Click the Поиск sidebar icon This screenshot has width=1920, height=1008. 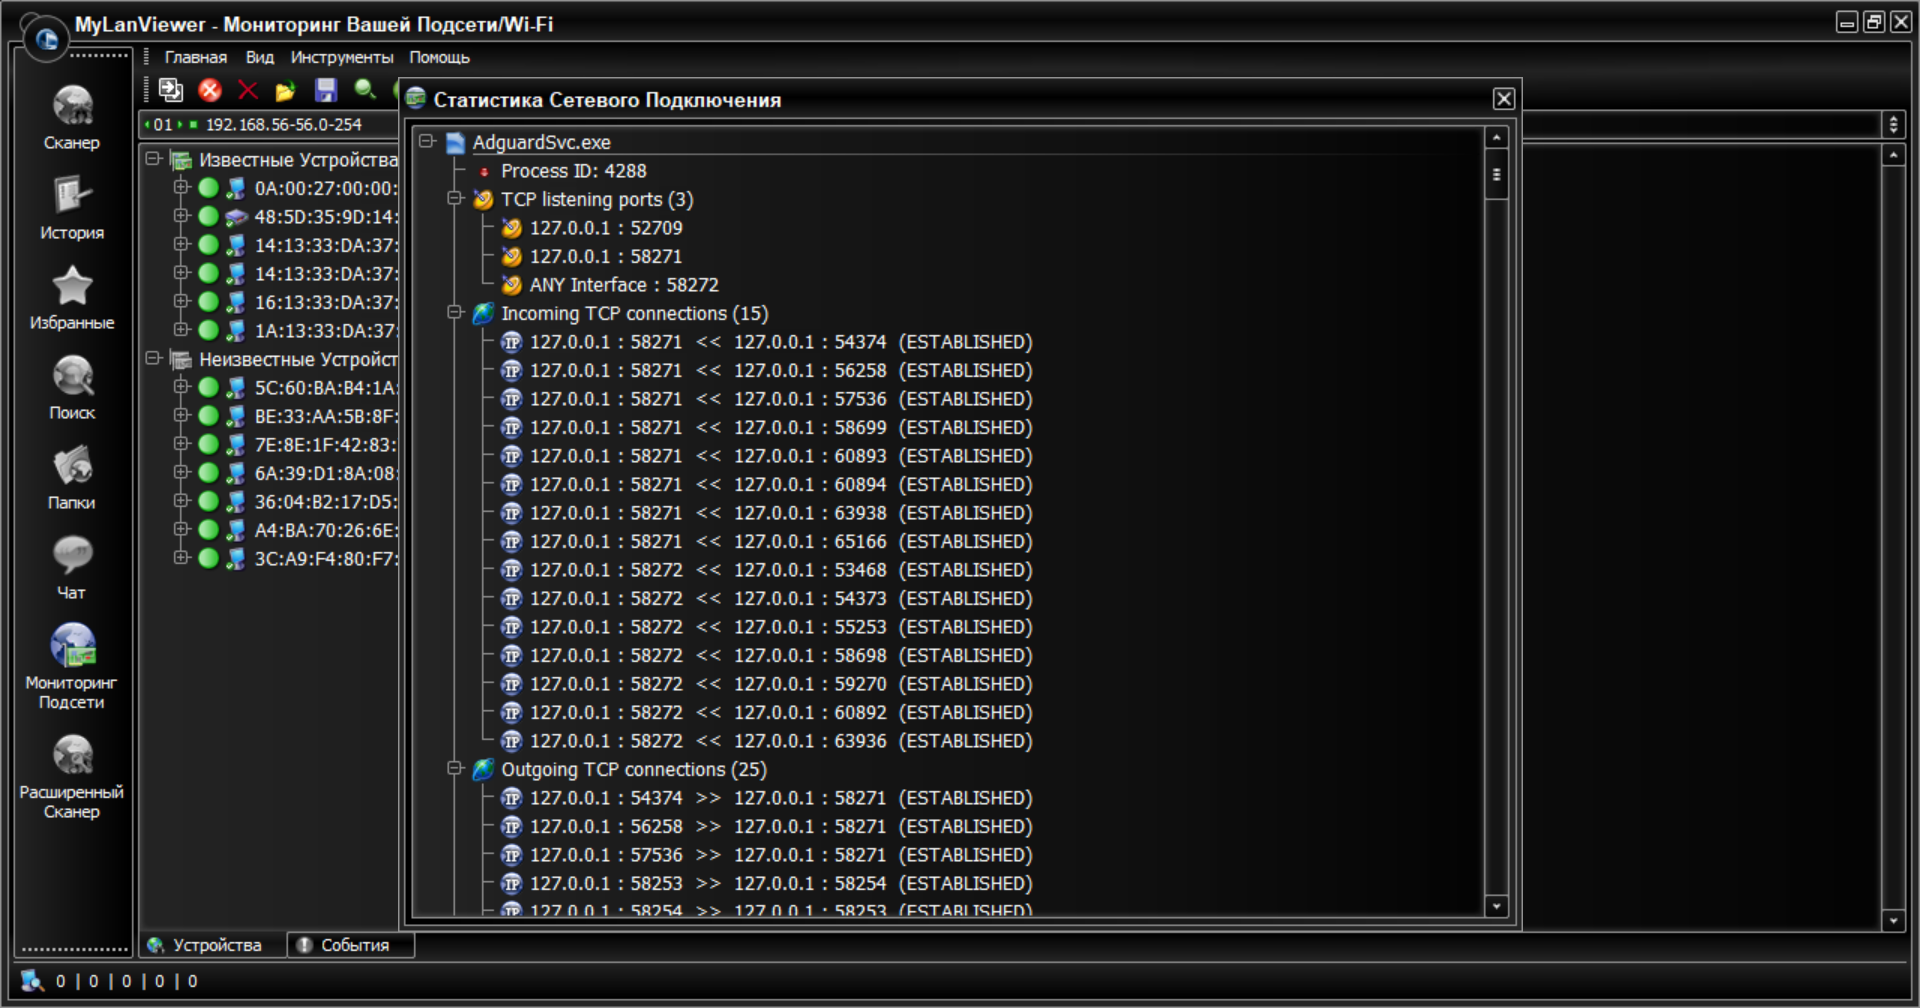click(x=72, y=387)
